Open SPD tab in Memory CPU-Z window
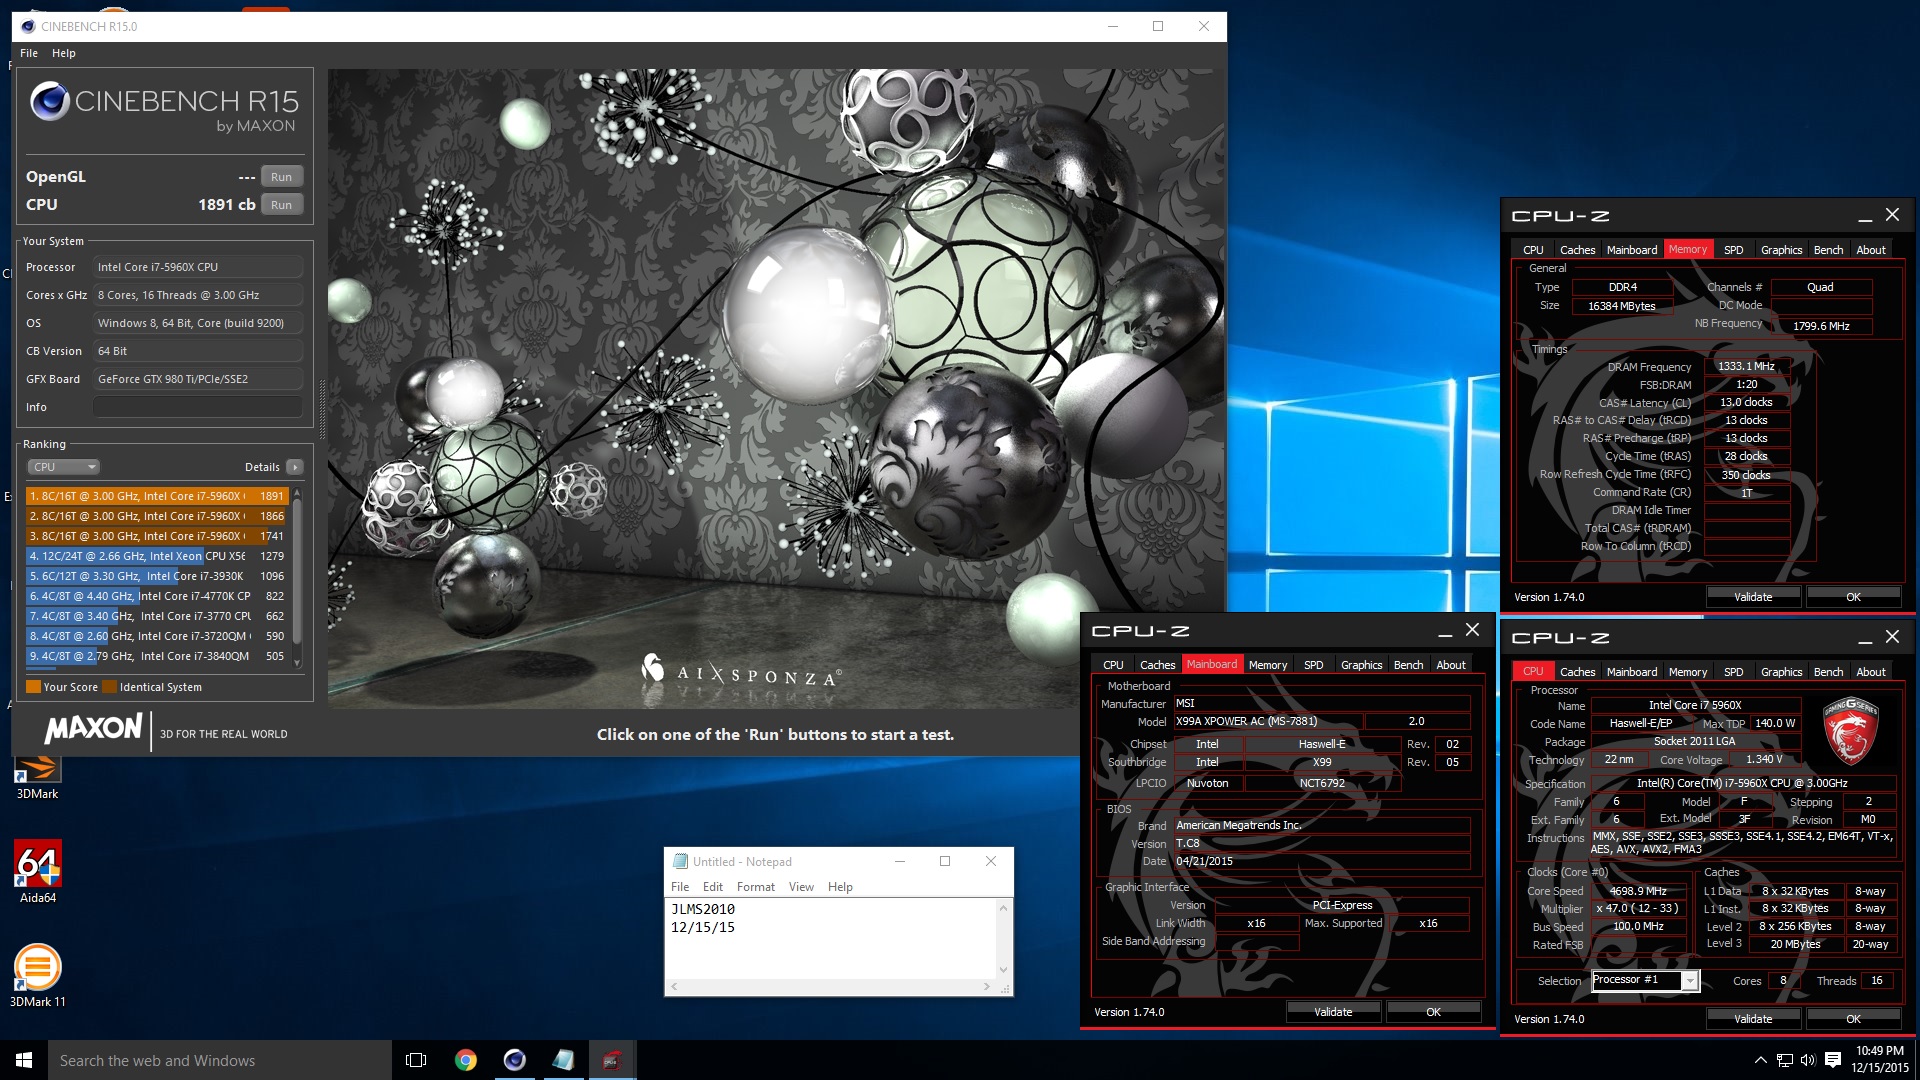The width and height of the screenshot is (1920, 1080). coord(1733,250)
